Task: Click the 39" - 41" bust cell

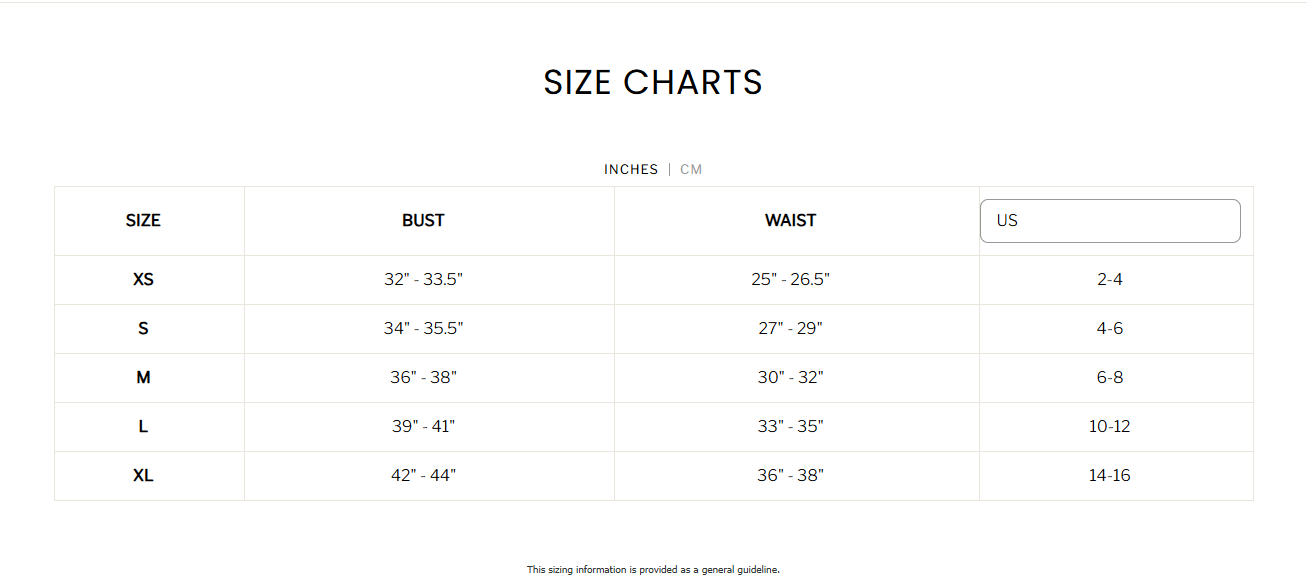Action: [x=424, y=426]
